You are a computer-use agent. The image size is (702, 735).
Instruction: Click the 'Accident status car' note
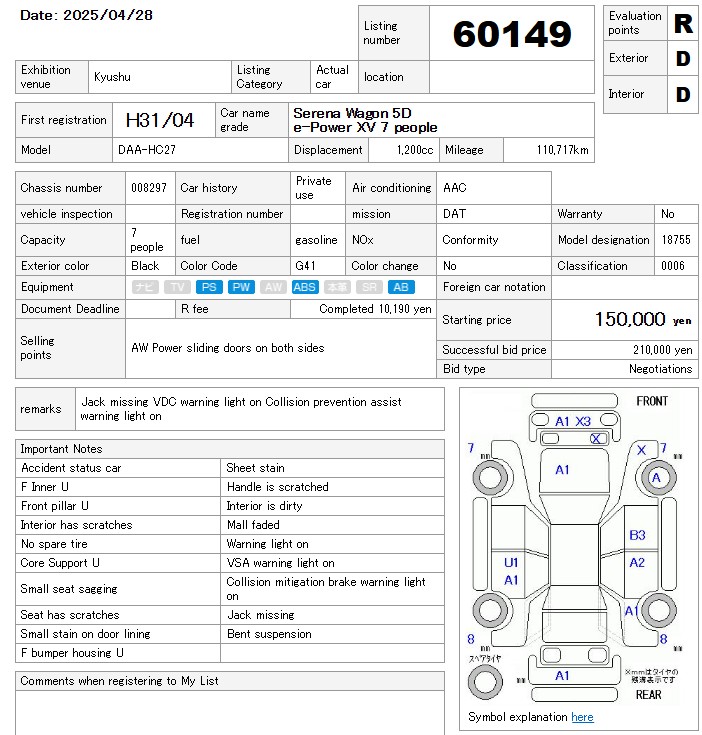[x=71, y=468]
